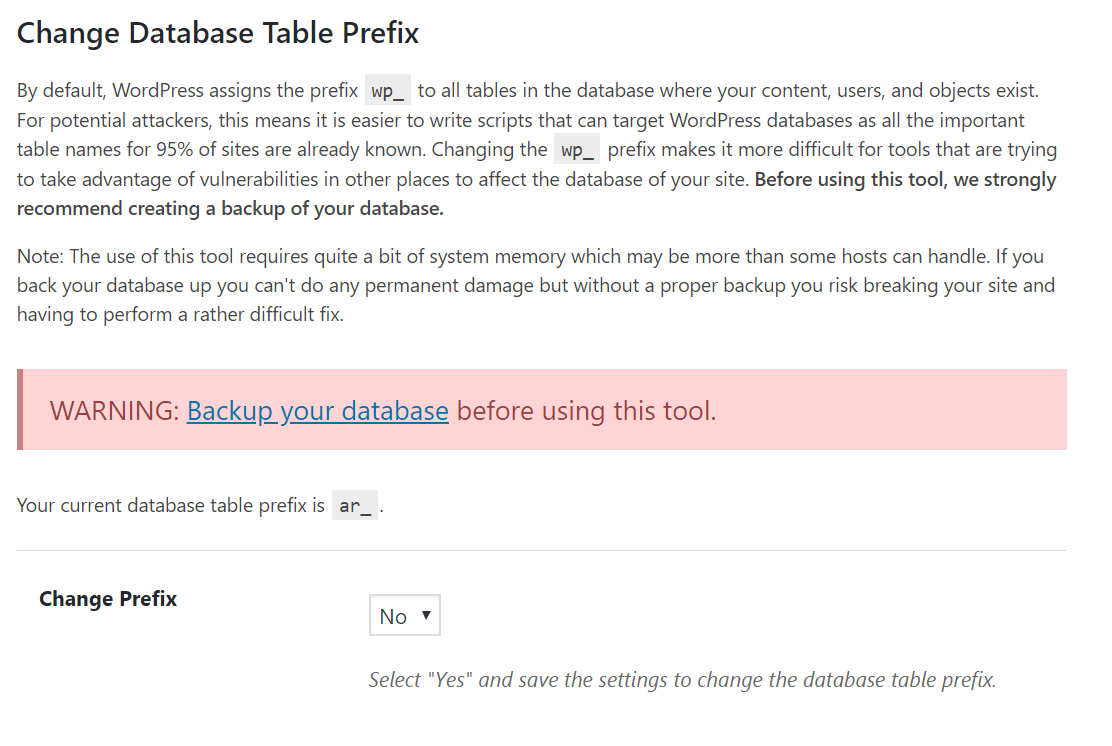Click the horizontal divider above Change Prefix
Image resolution: width=1112 pixels, height=746 pixels.
(542, 550)
